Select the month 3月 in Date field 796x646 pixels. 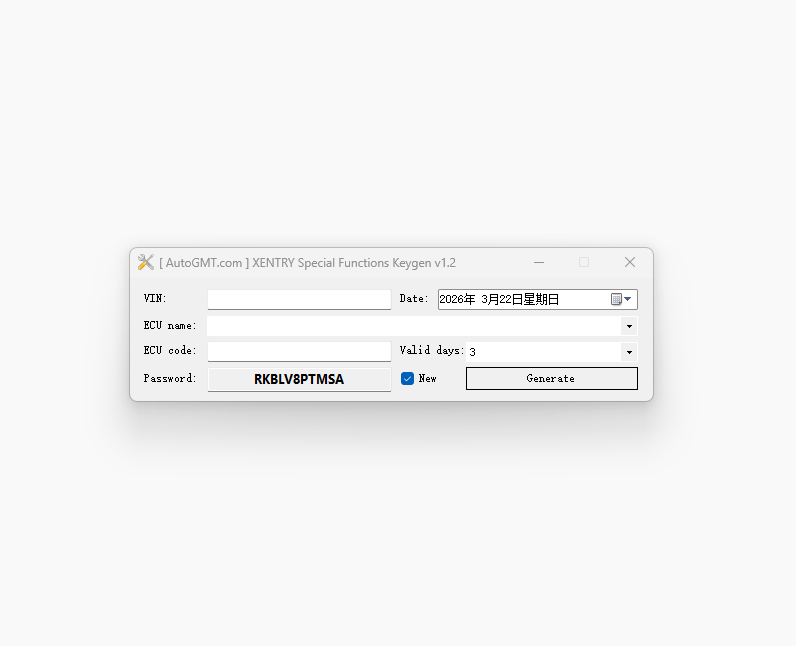point(490,299)
